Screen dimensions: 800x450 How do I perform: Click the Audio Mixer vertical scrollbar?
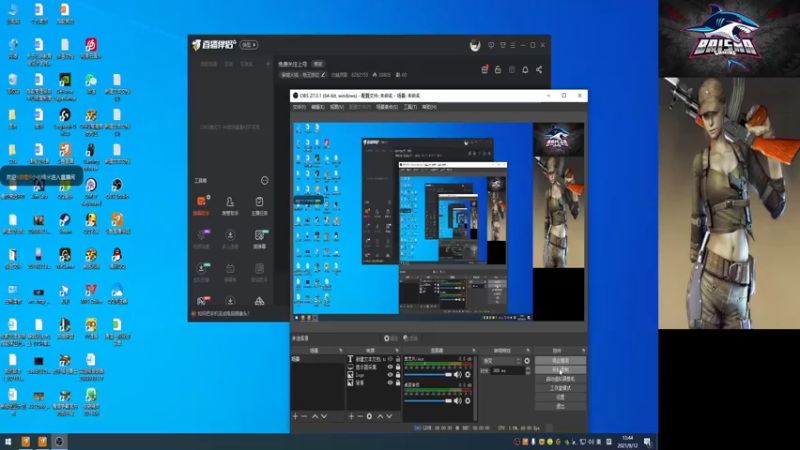[476, 388]
